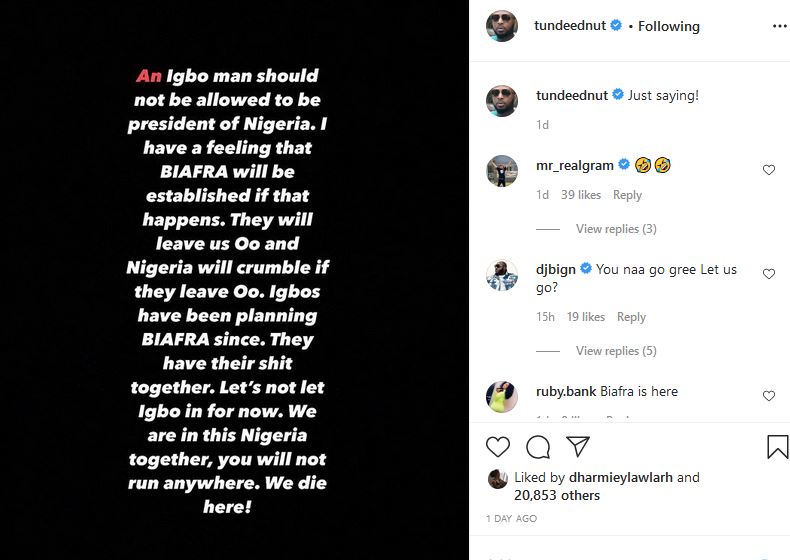
Task: View the 20,853 others likes list
Action: 557,495
